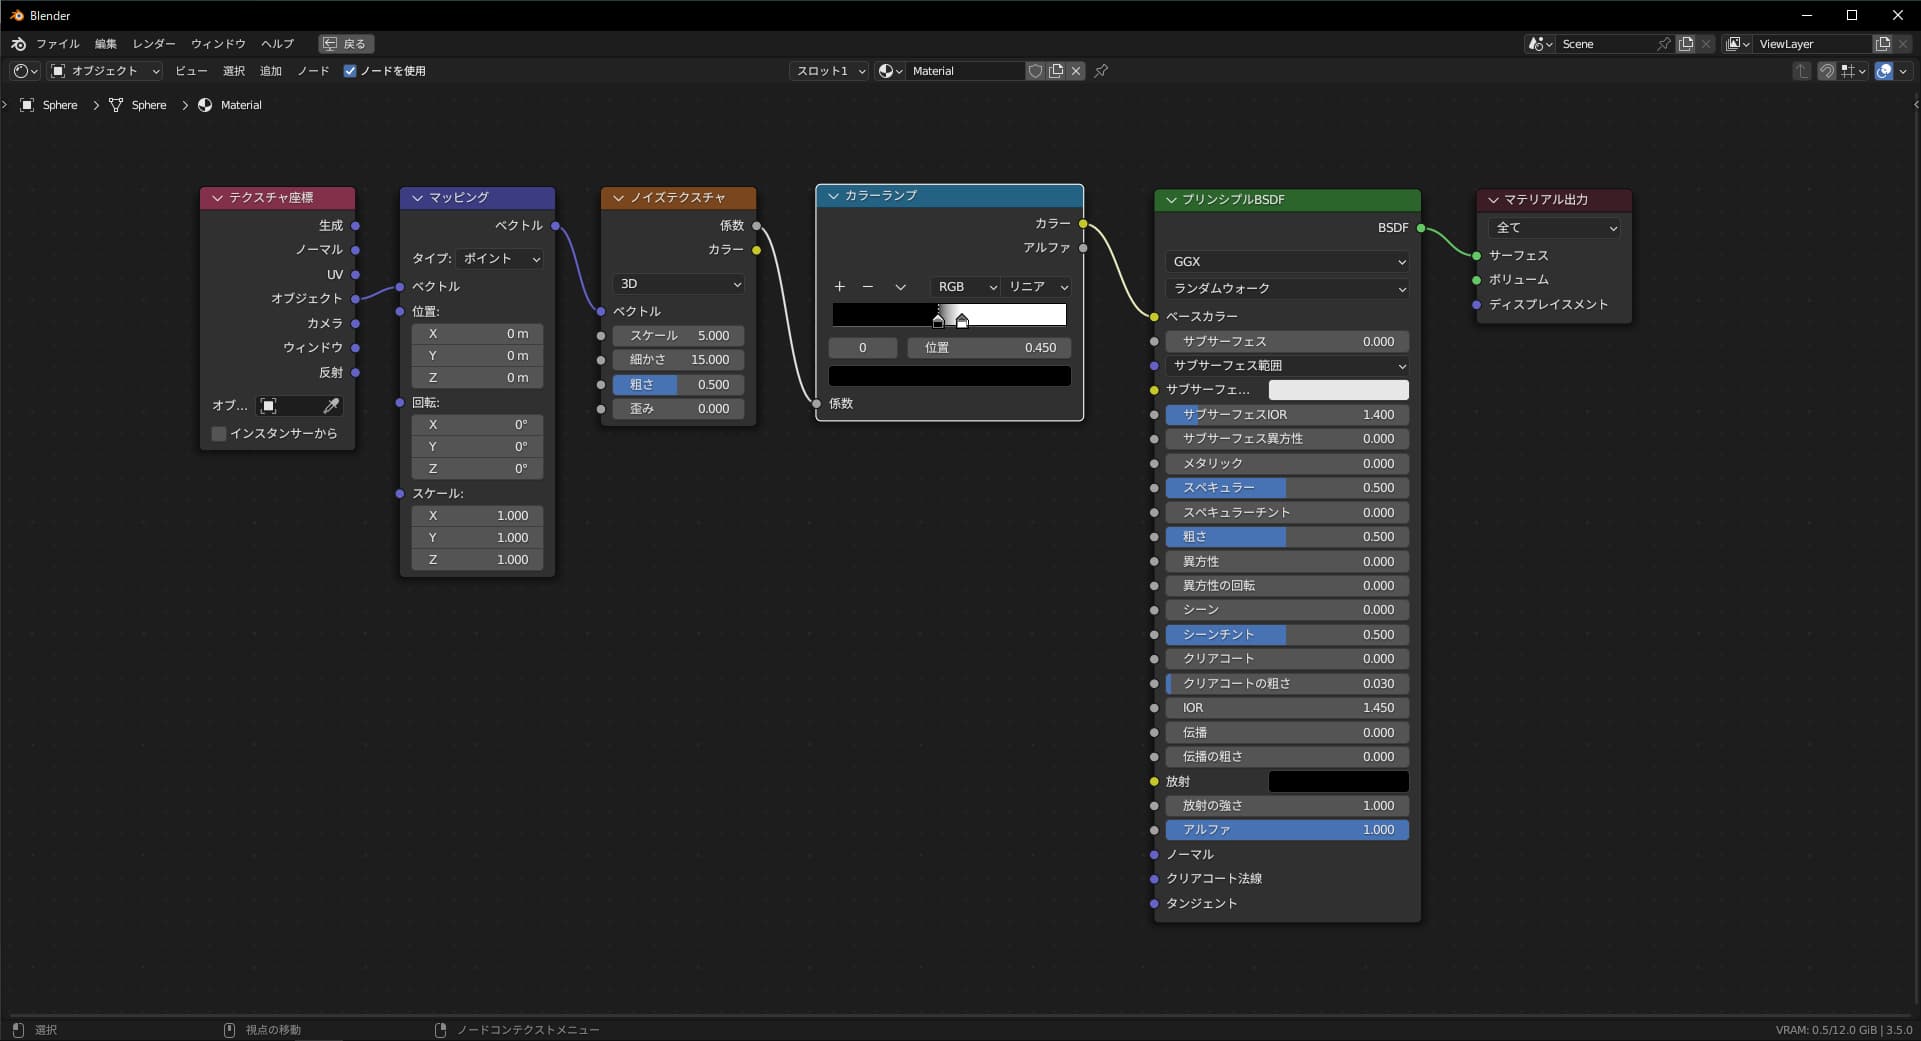Open the ウィンドウ menu
The height and width of the screenshot is (1041, 1921).
[x=218, y=44]
